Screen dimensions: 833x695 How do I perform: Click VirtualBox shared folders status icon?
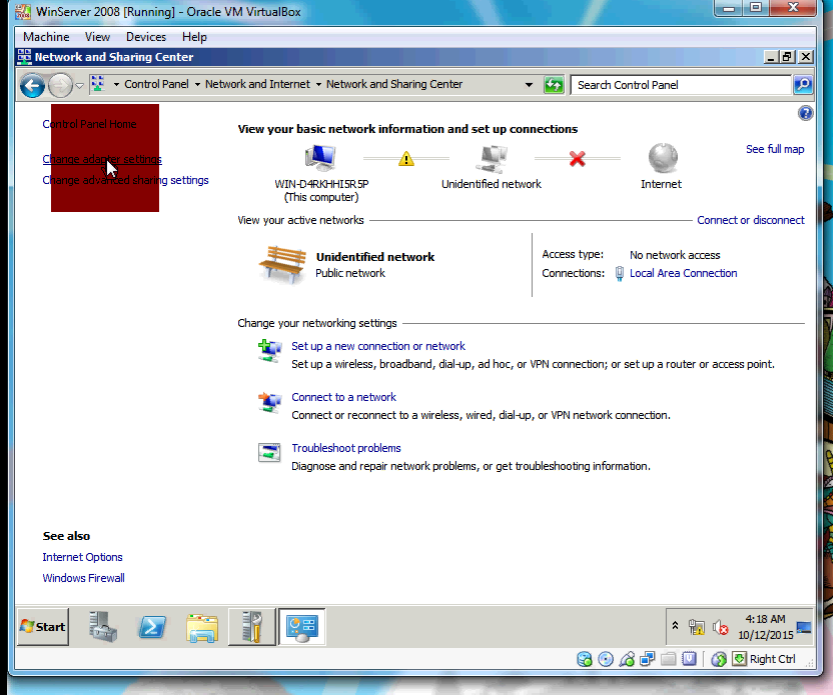click(669, 659)
